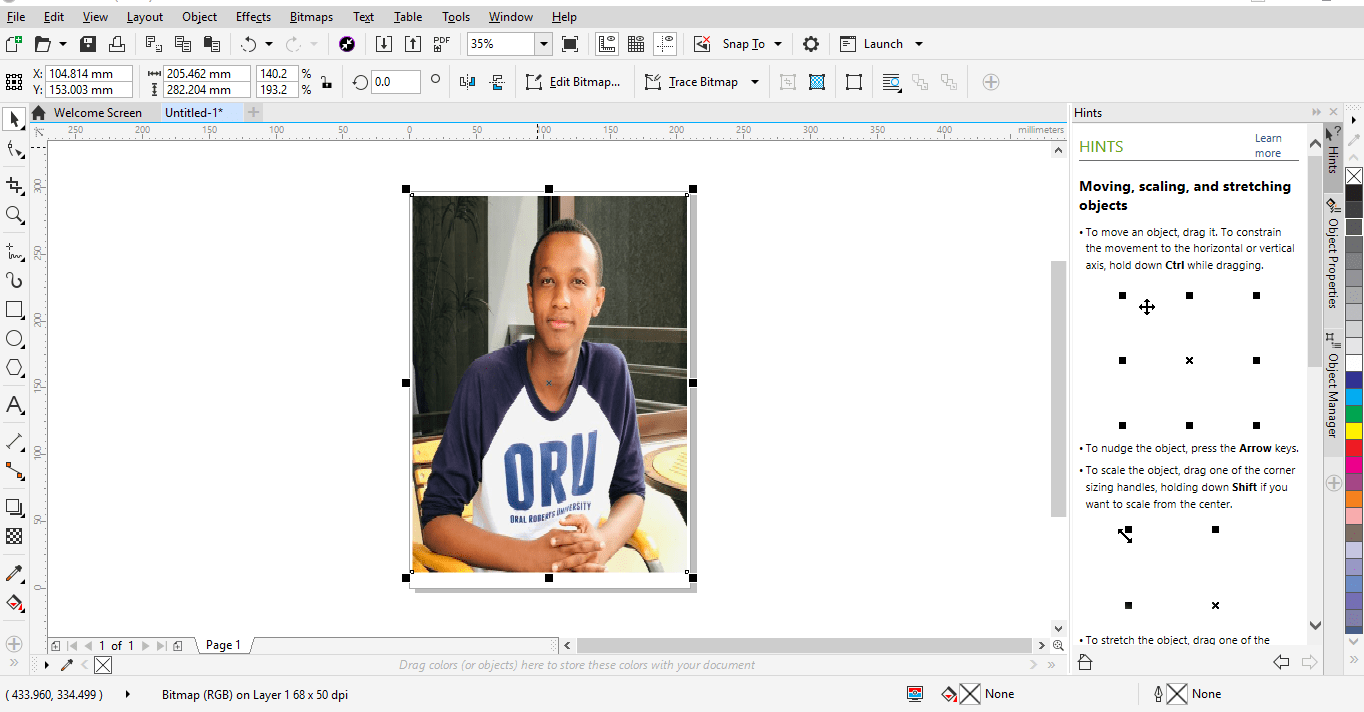Select the Text tool
The image size is (1364, 712).
(14, 405)
